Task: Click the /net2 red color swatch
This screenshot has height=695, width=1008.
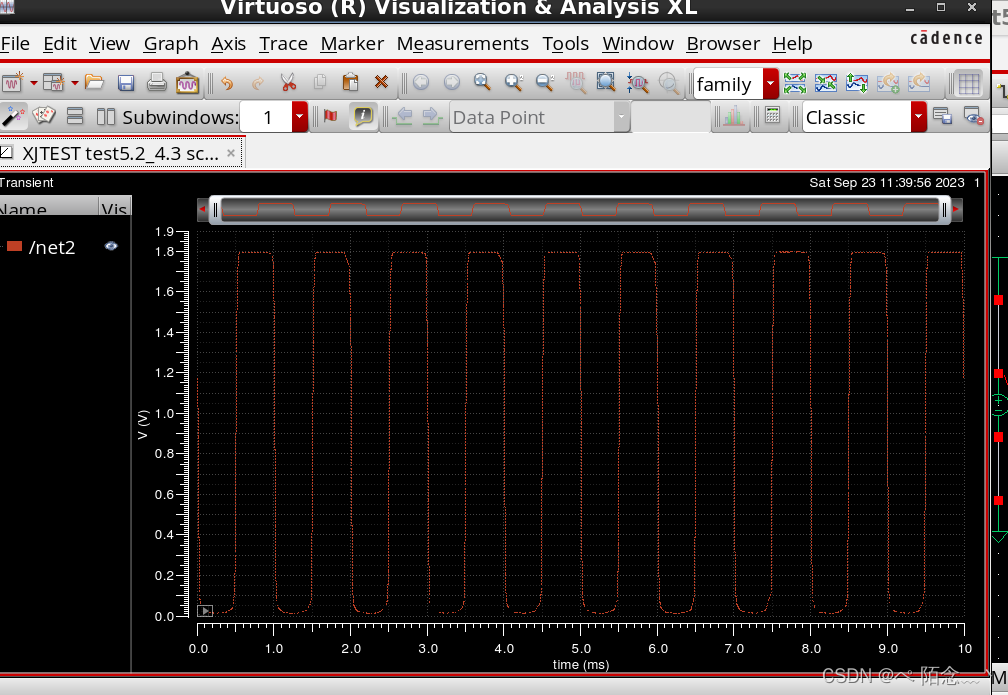Action: (x=14, y=246)
